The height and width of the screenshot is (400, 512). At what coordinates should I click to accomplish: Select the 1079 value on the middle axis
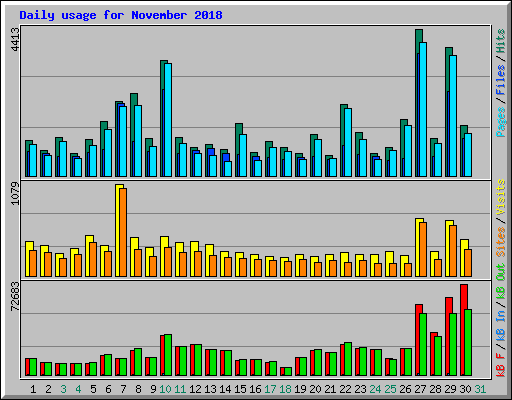point(15,194)
